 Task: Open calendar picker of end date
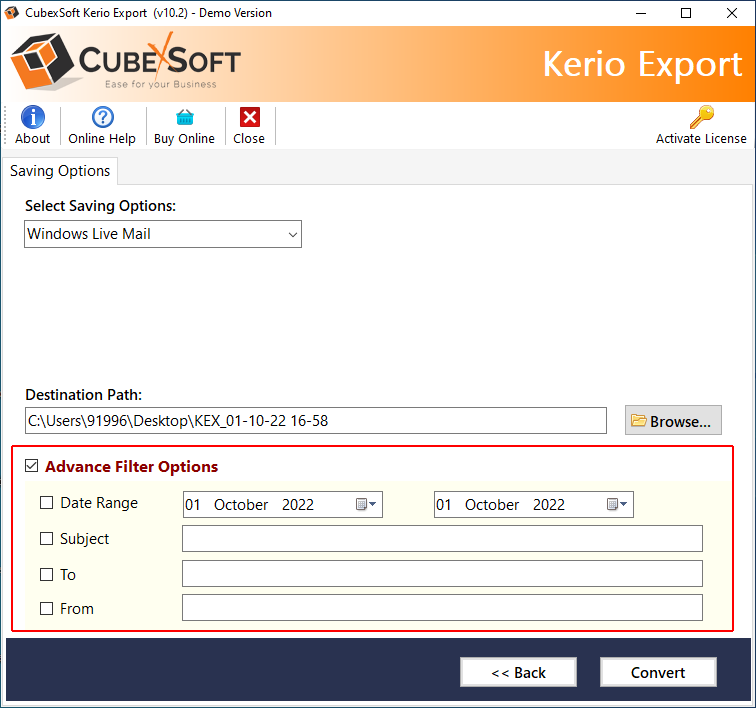click(617, 504)
